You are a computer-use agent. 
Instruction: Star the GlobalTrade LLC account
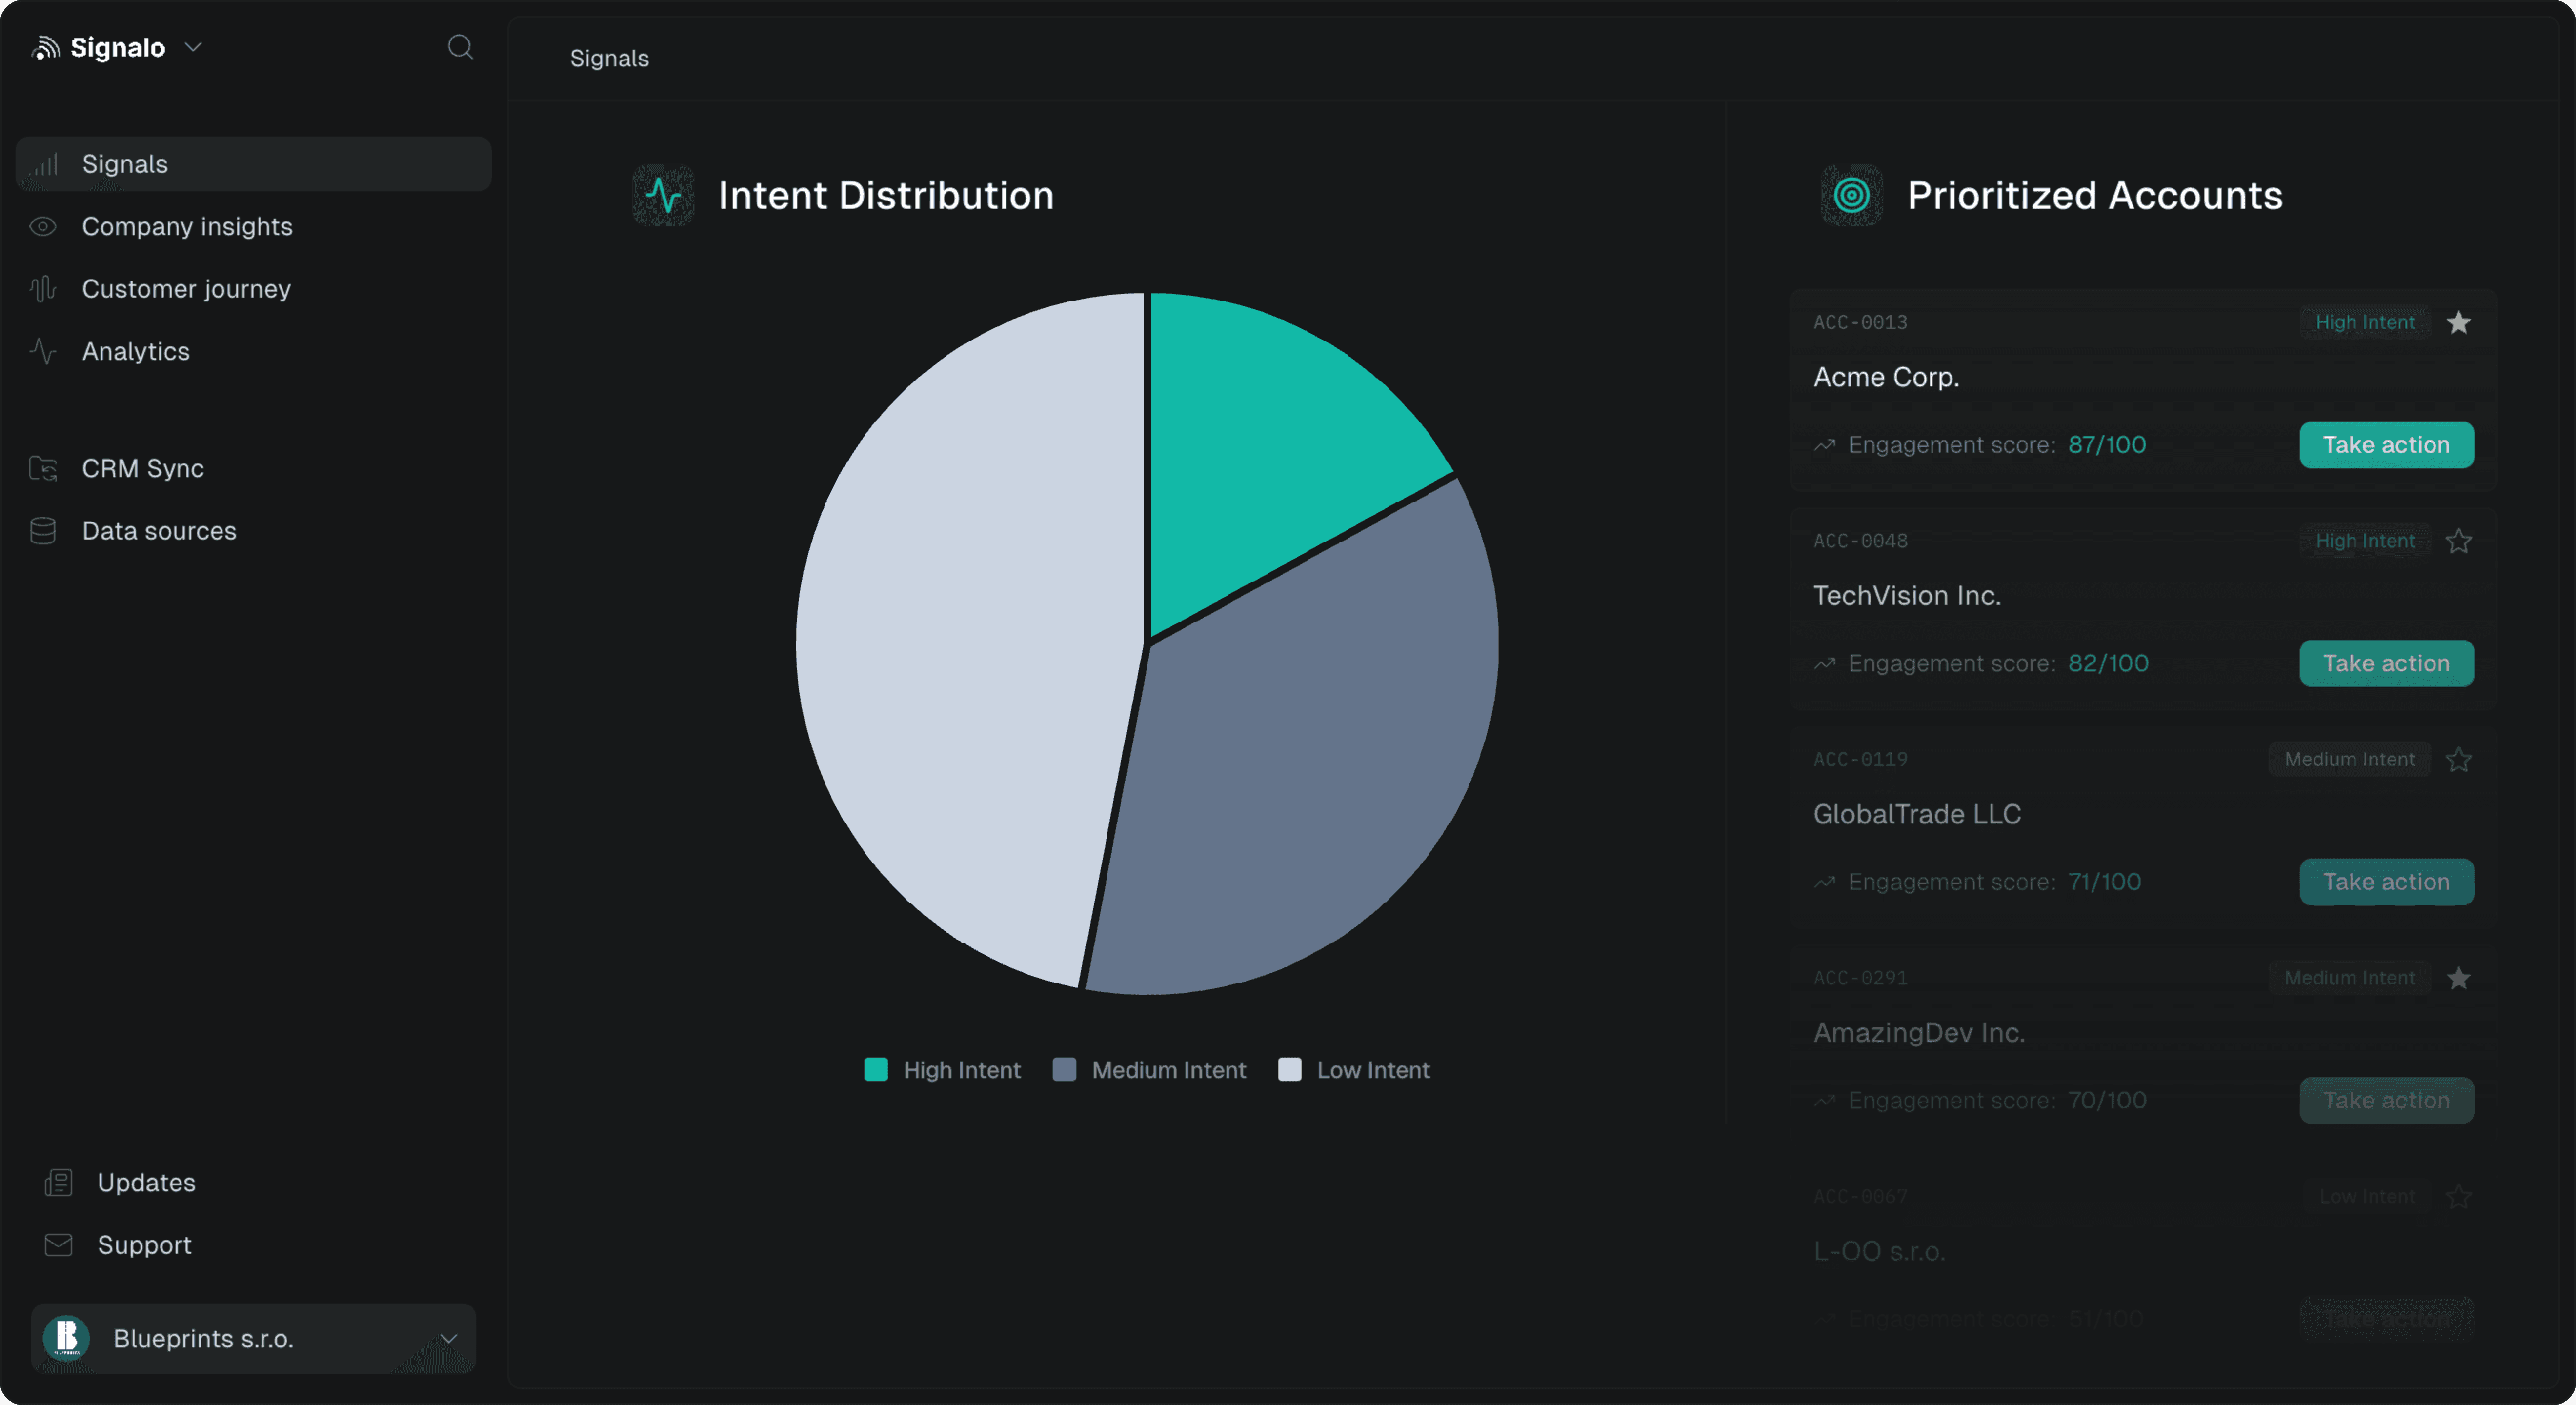[x=2458, y=760]
